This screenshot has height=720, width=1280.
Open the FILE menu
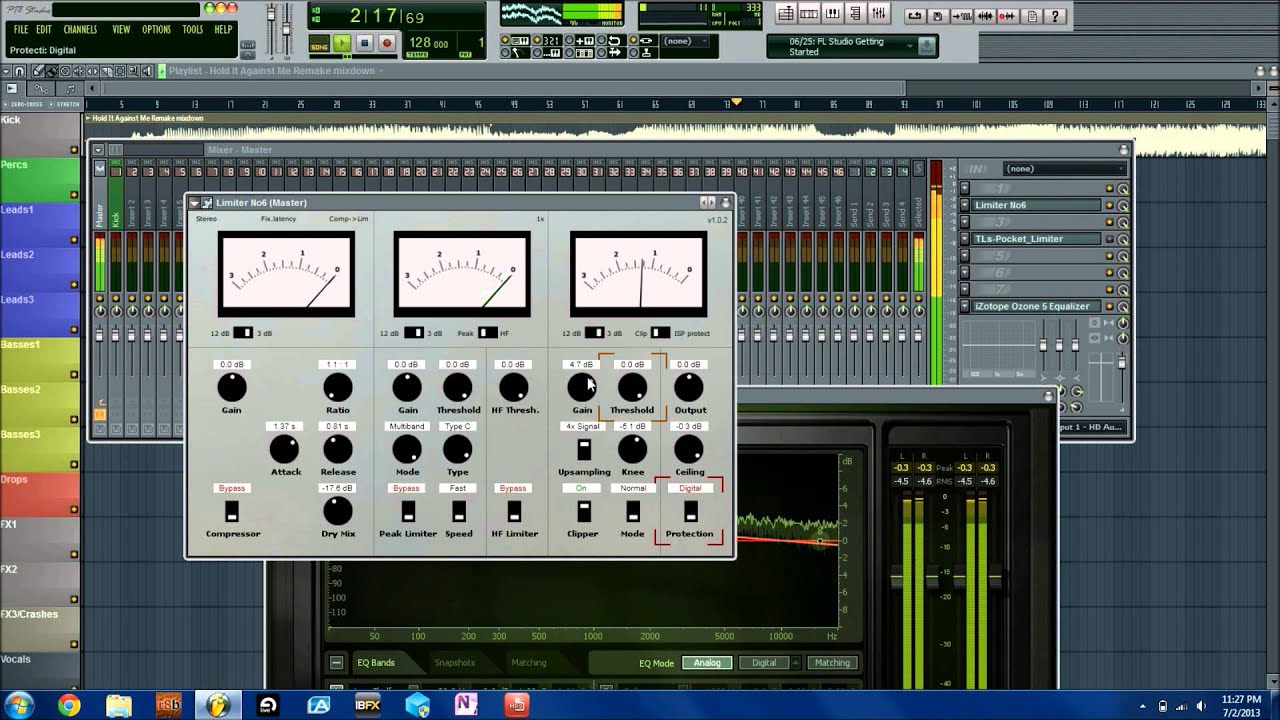tap(21, 30)
